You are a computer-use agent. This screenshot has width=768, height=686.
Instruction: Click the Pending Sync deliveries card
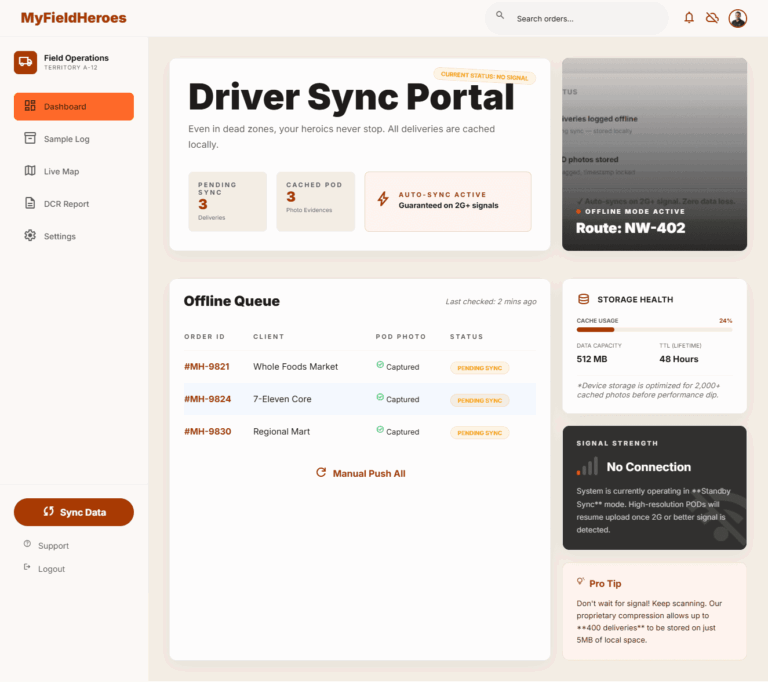point(227,201)
